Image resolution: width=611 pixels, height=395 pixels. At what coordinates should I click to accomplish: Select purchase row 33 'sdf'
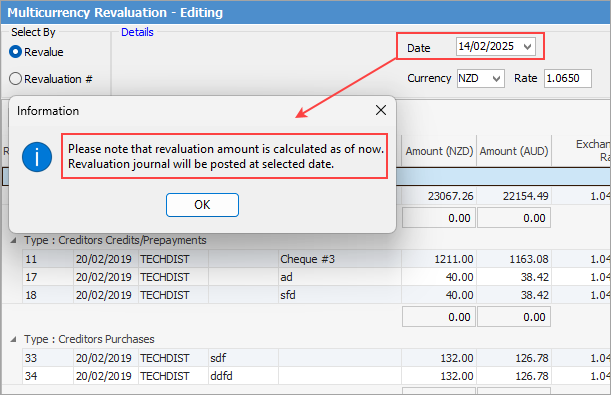click(316, 358)
